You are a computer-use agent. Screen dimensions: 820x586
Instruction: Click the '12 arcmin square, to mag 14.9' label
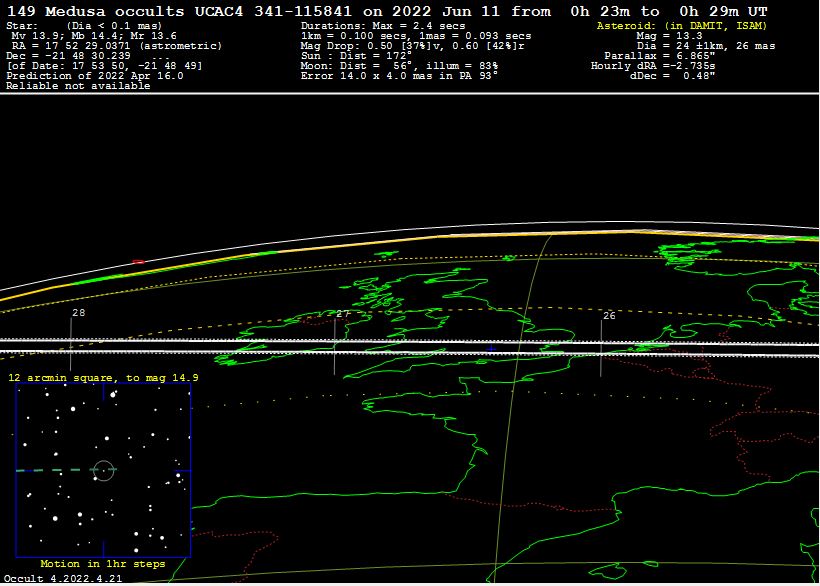(103, 378)
